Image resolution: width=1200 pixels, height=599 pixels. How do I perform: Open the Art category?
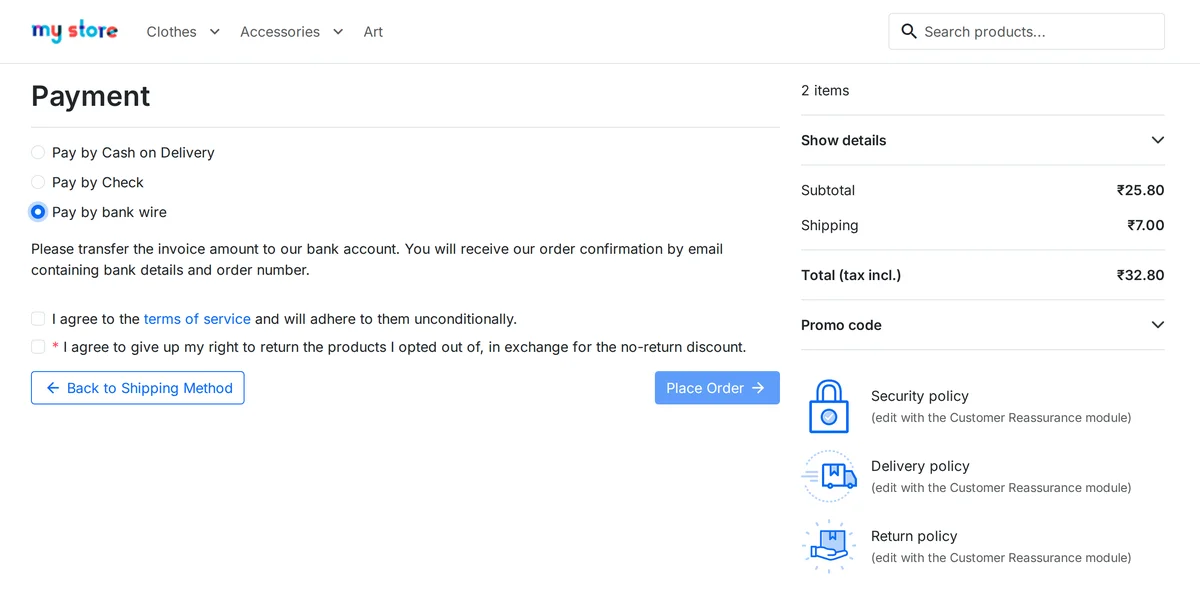(373, 32)
